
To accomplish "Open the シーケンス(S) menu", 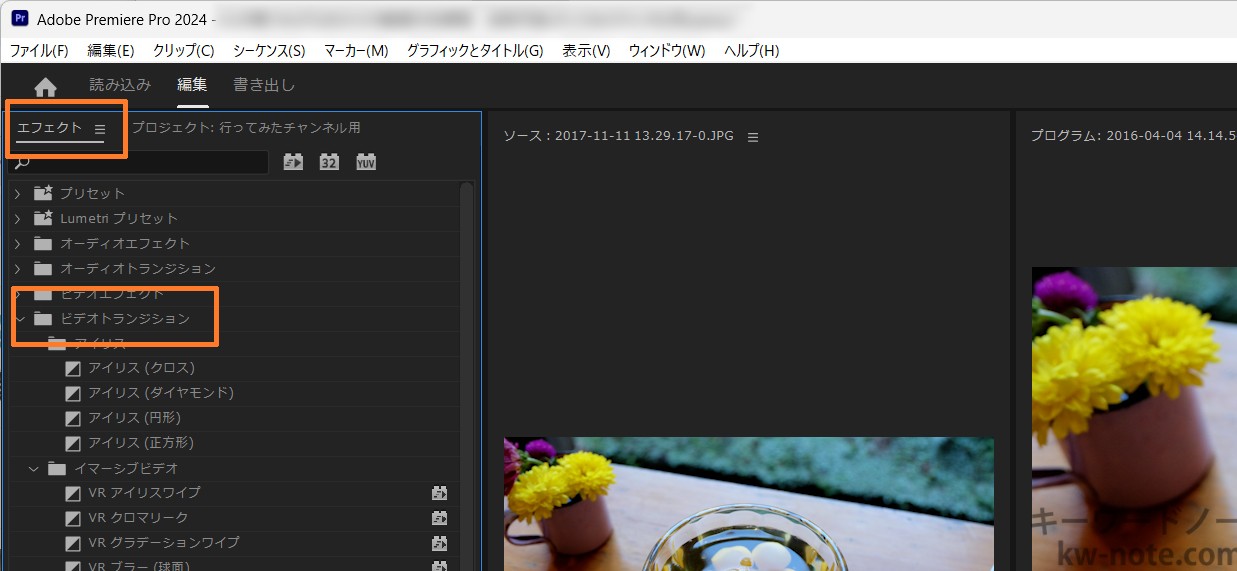I will coord(268,51).
